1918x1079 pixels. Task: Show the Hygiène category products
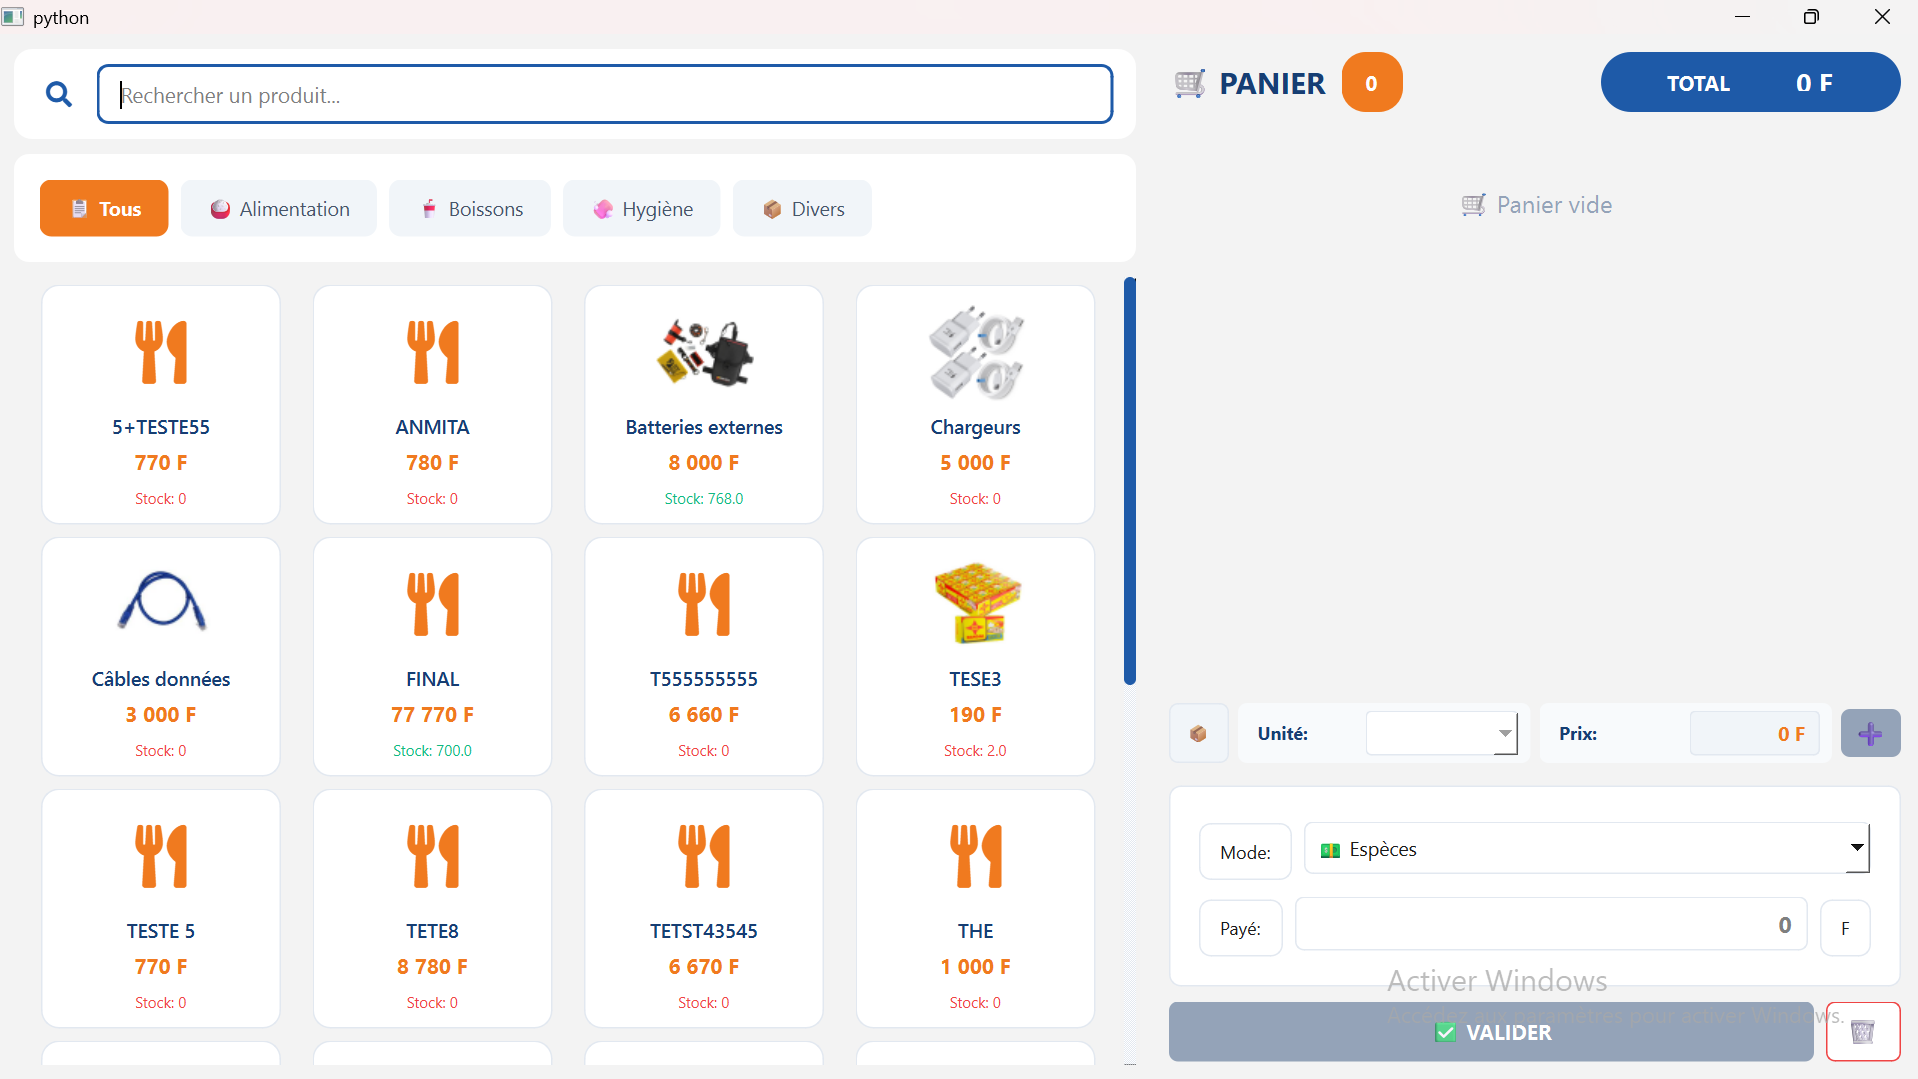641,209
